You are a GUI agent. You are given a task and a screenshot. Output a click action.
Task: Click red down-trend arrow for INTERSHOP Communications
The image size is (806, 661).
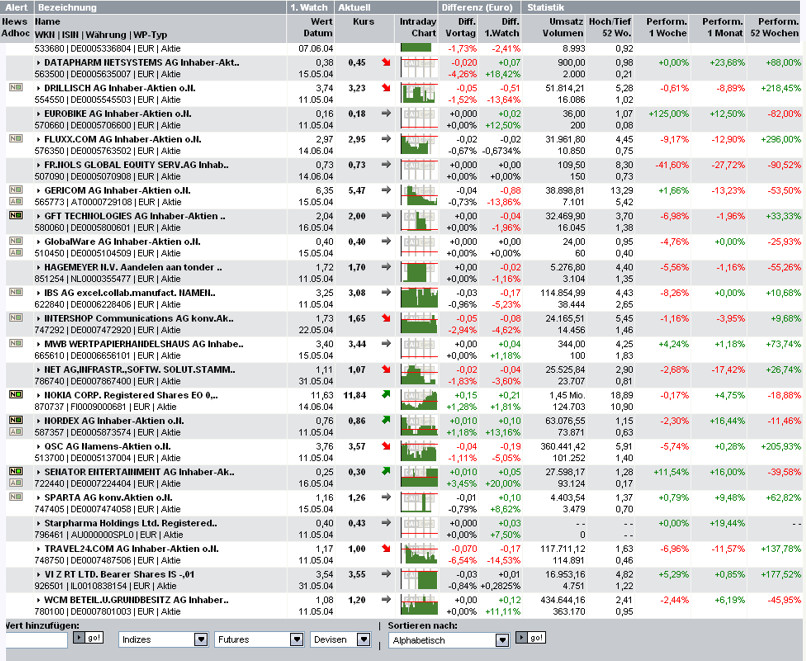[x=386, y=318]
